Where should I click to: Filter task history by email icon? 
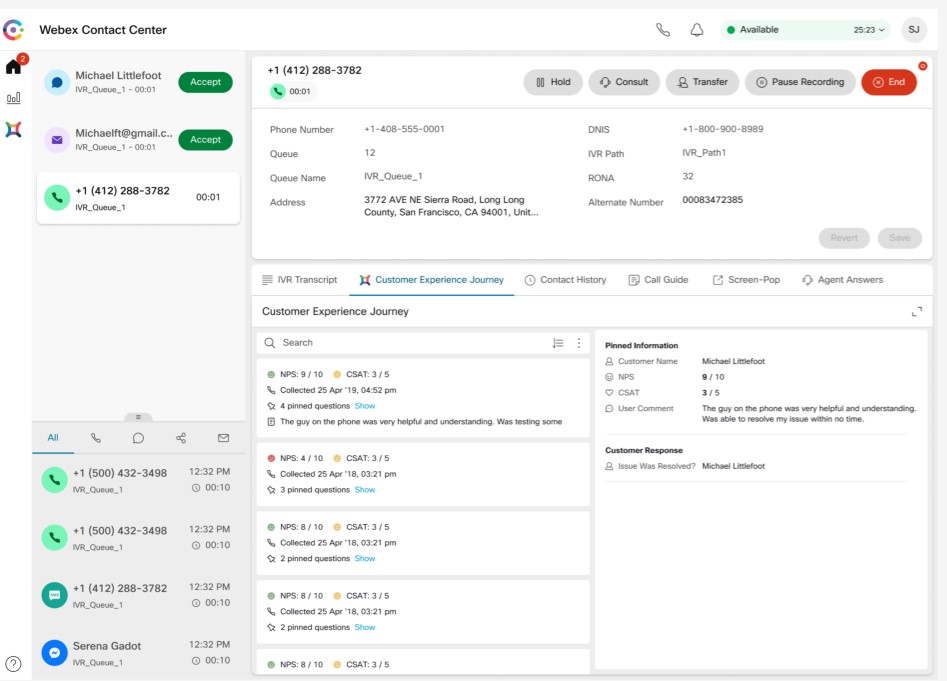[223, 438]
